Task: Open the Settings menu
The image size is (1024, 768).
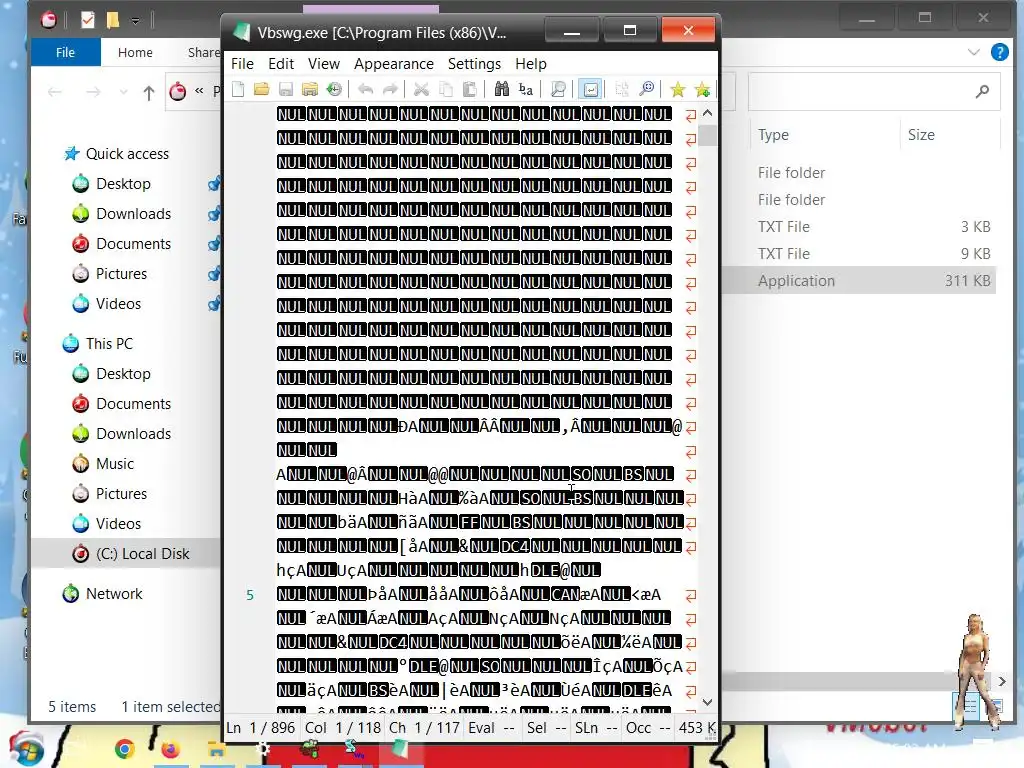Action: click(475, 64)
